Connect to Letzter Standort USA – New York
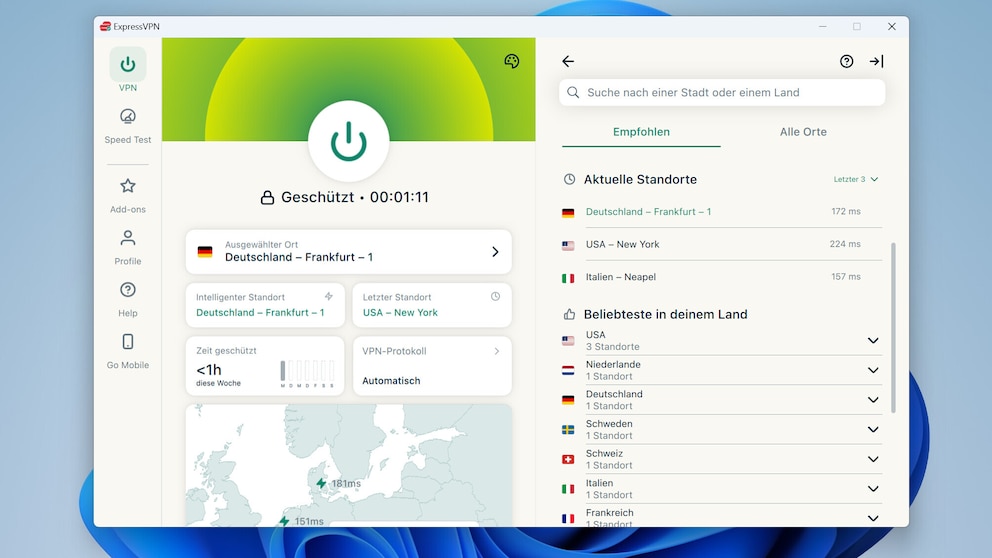This screenshot has width=992, height=558. pos(431,305)
